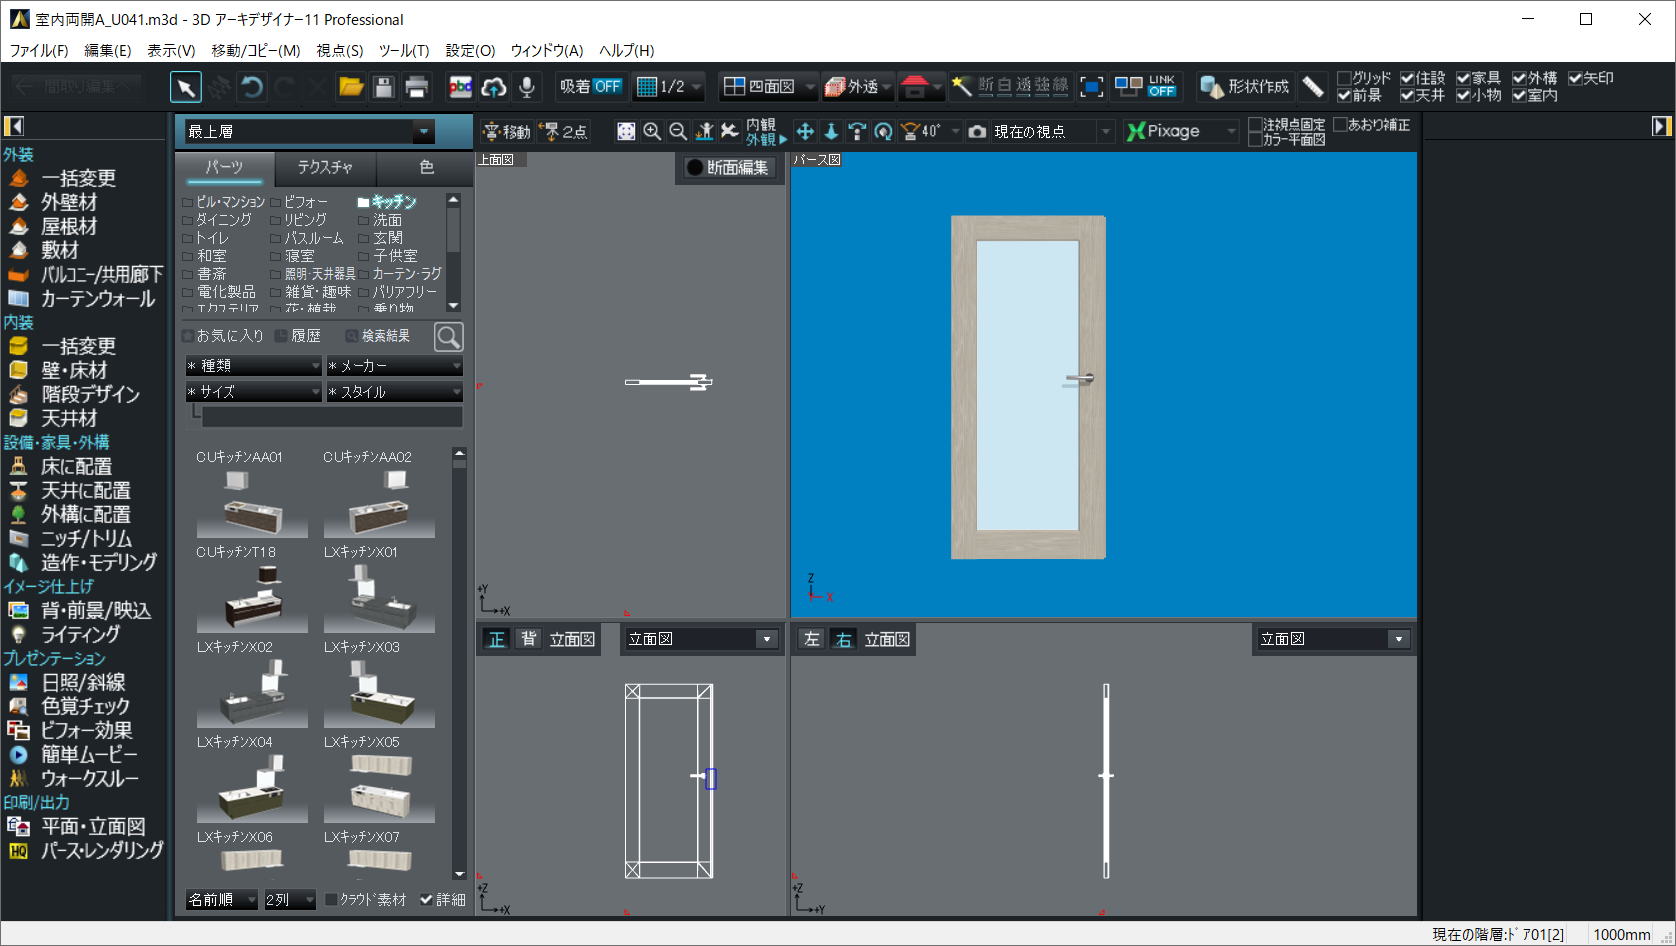Click the open folder icon in toolbar
This screenshot has height=946, width=1676.
tap(351, 87)
